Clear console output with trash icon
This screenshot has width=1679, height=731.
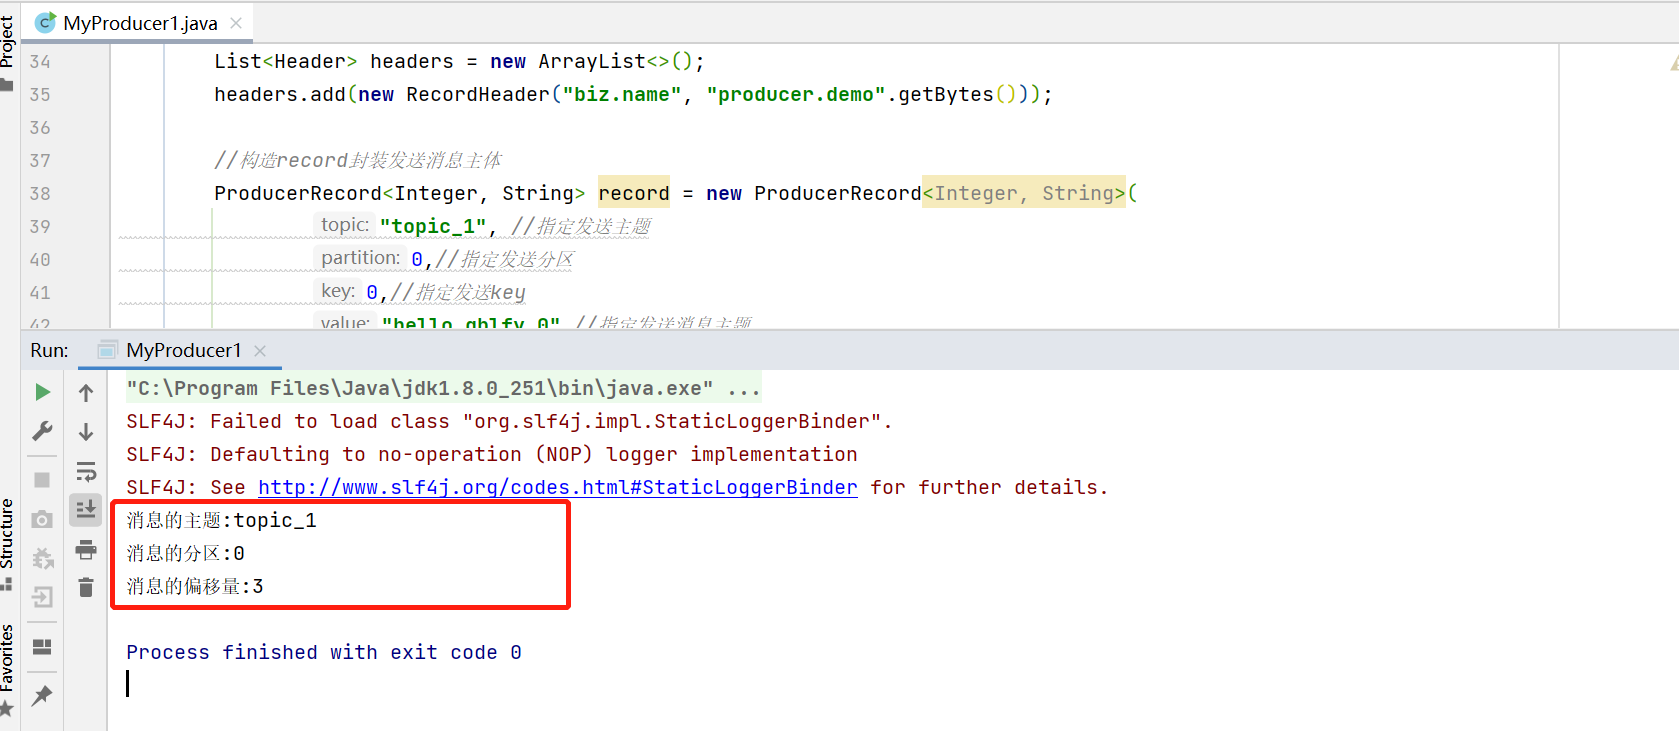tap(86, 588)
